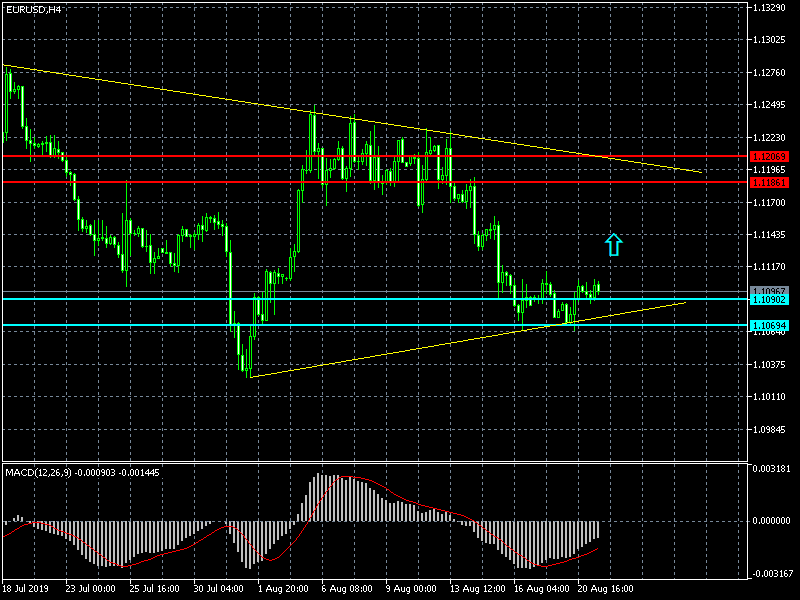Screen dimensions: 800x600
Task: Click the 18 Jul 2019 date label
Action: coord(27,589)
